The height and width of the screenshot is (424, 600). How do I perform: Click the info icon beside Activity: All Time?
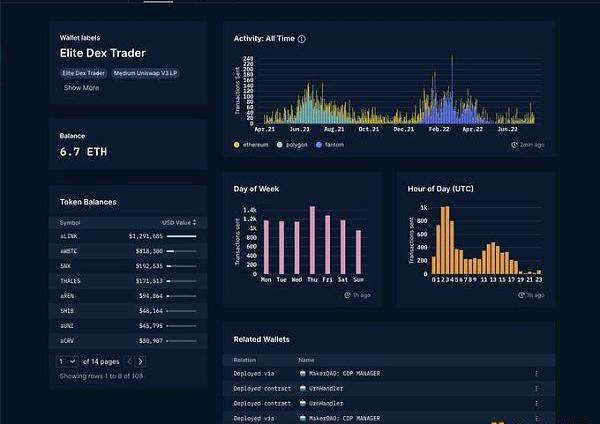coord(302,39)
